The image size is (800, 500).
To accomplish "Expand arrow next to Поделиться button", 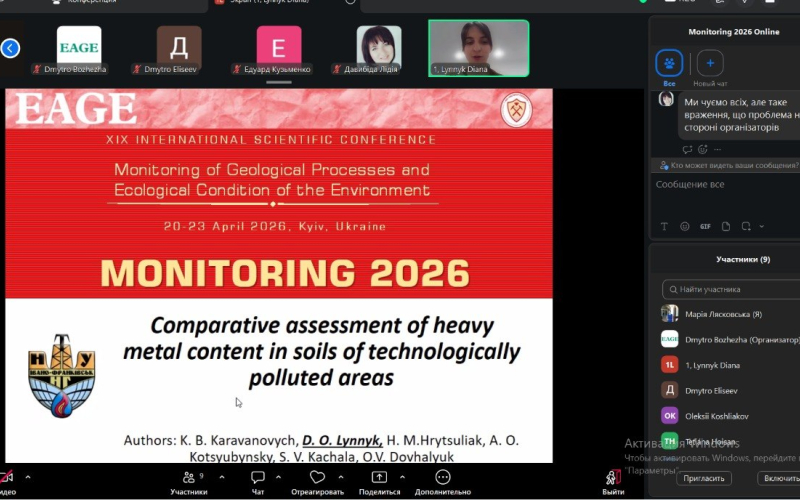I will (x=402, y=478).
